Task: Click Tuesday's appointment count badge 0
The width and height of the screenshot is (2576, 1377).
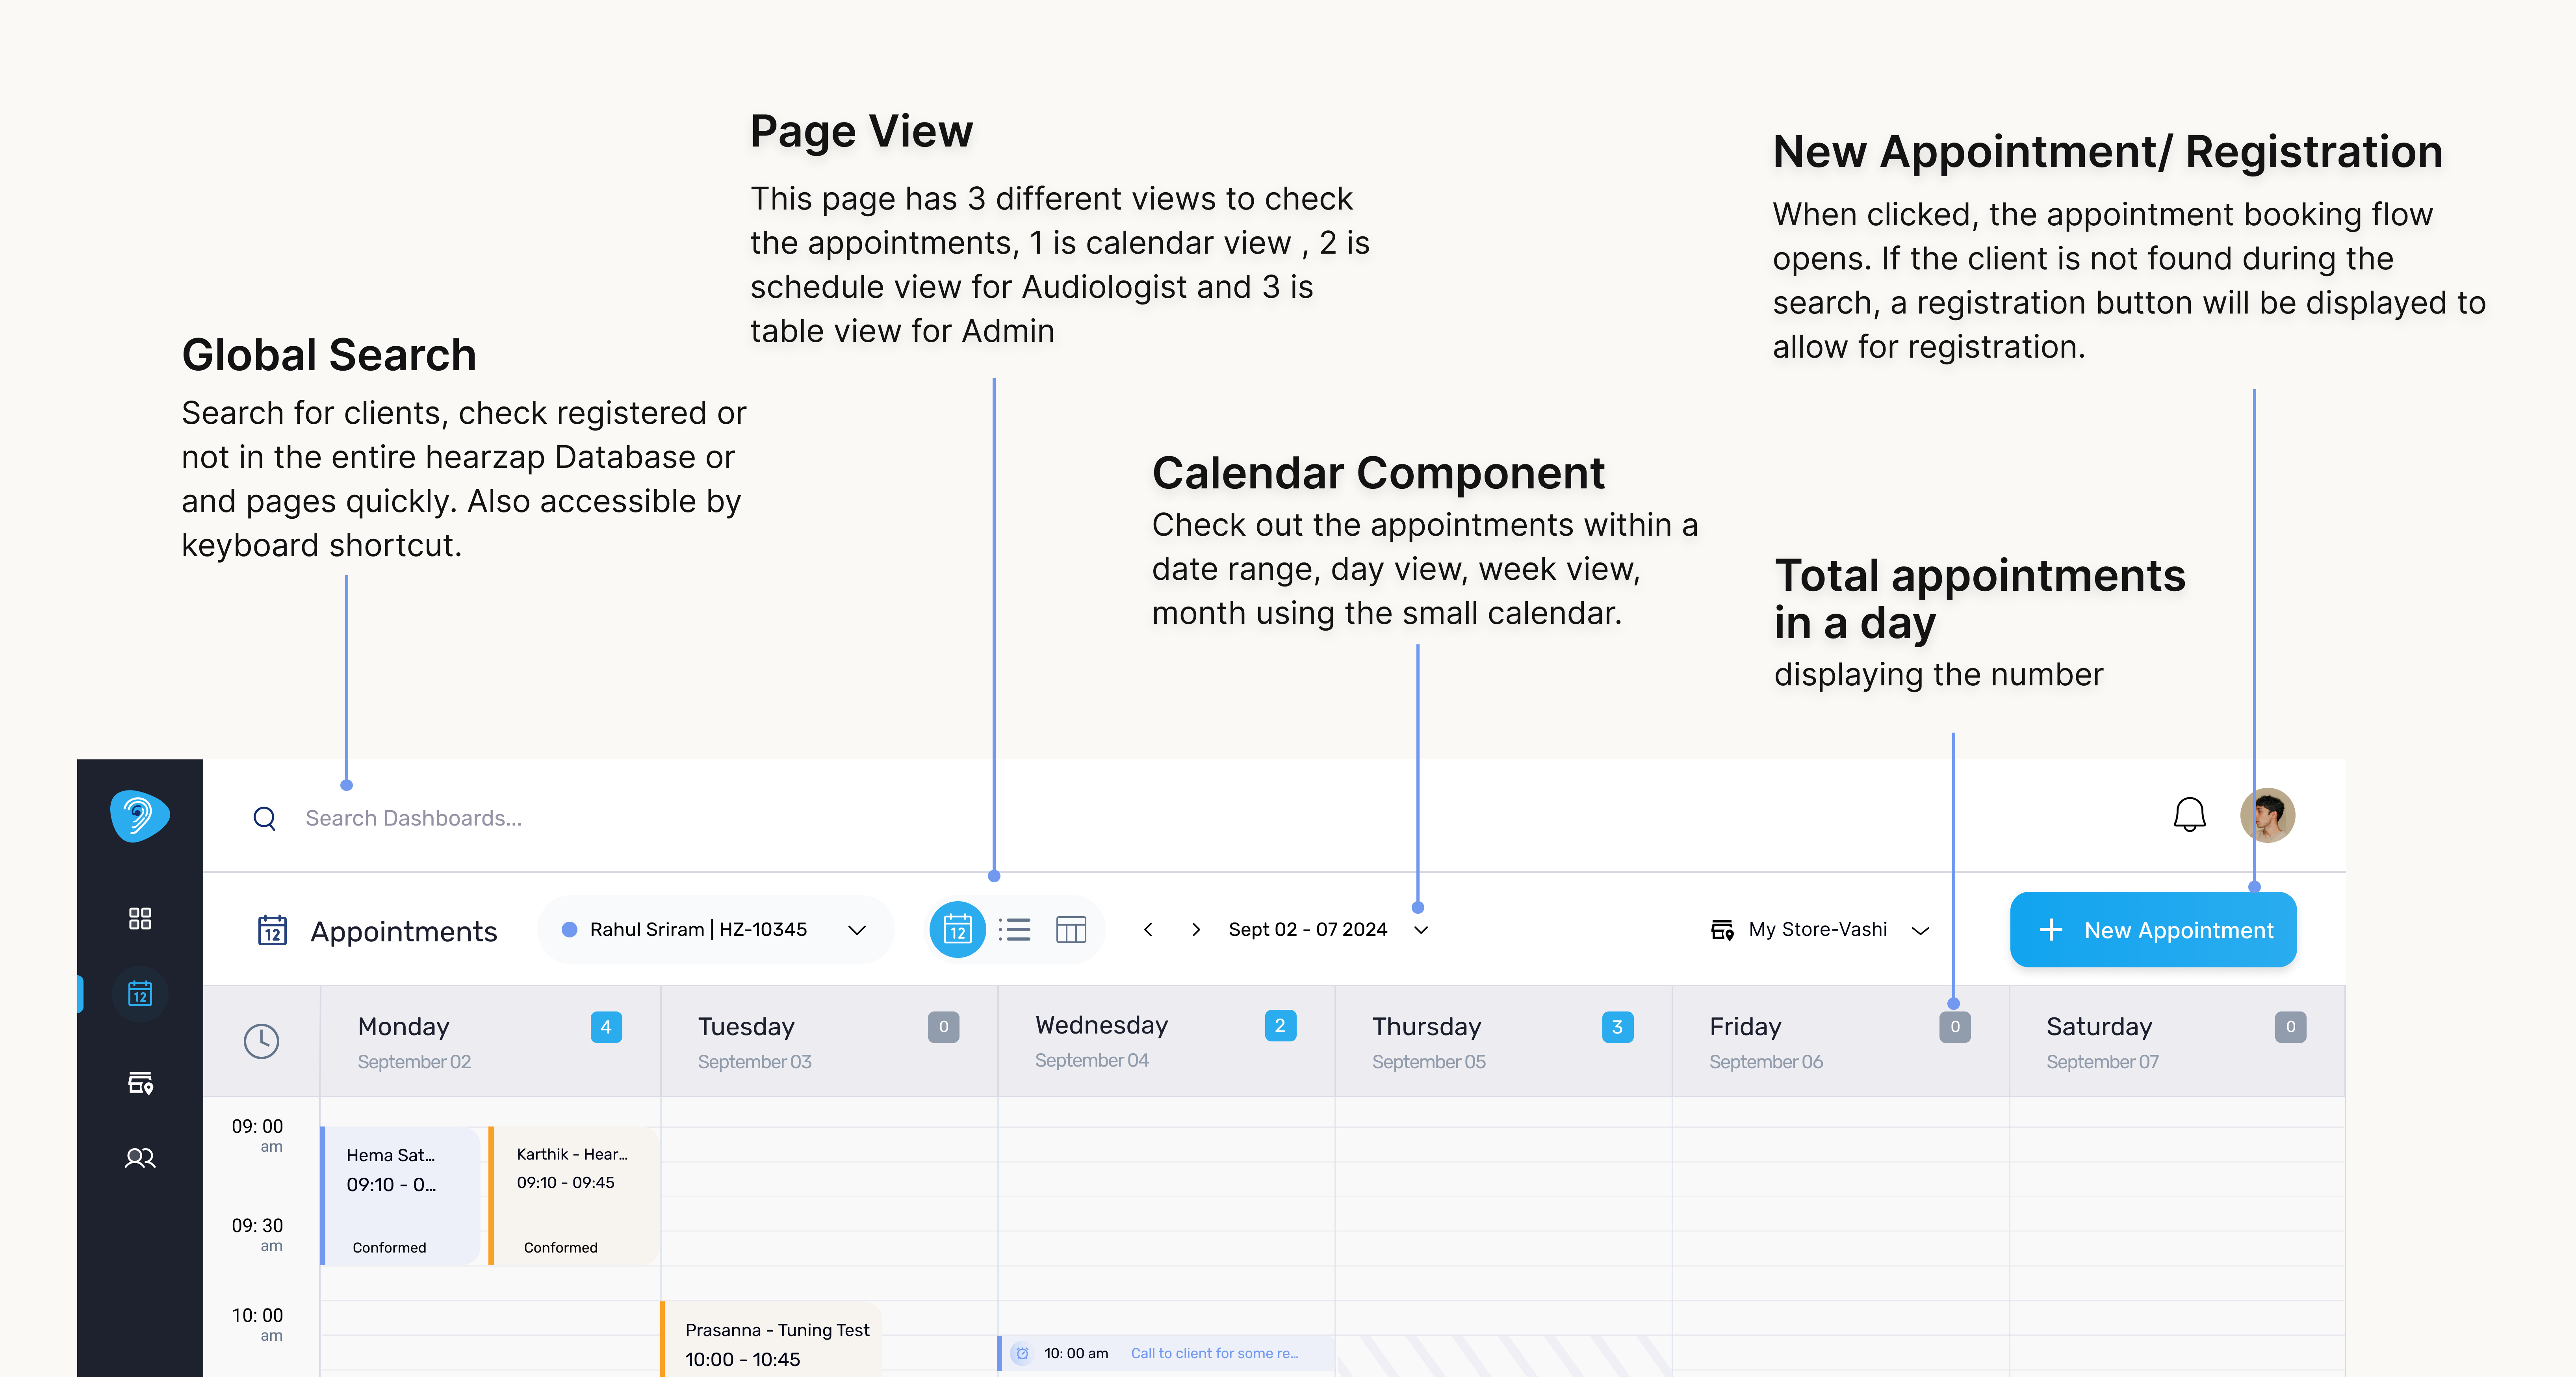Action: pos(943,1027)
